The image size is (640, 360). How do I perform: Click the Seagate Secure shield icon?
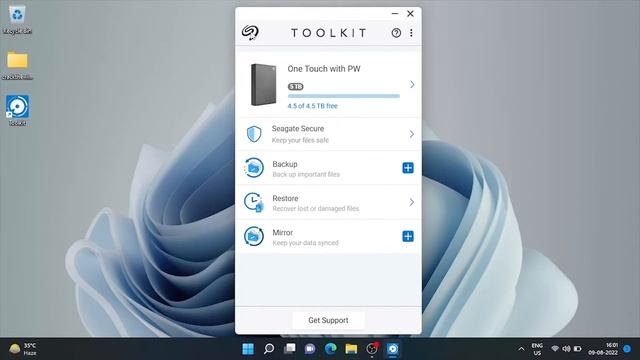[x=254, y=134]
